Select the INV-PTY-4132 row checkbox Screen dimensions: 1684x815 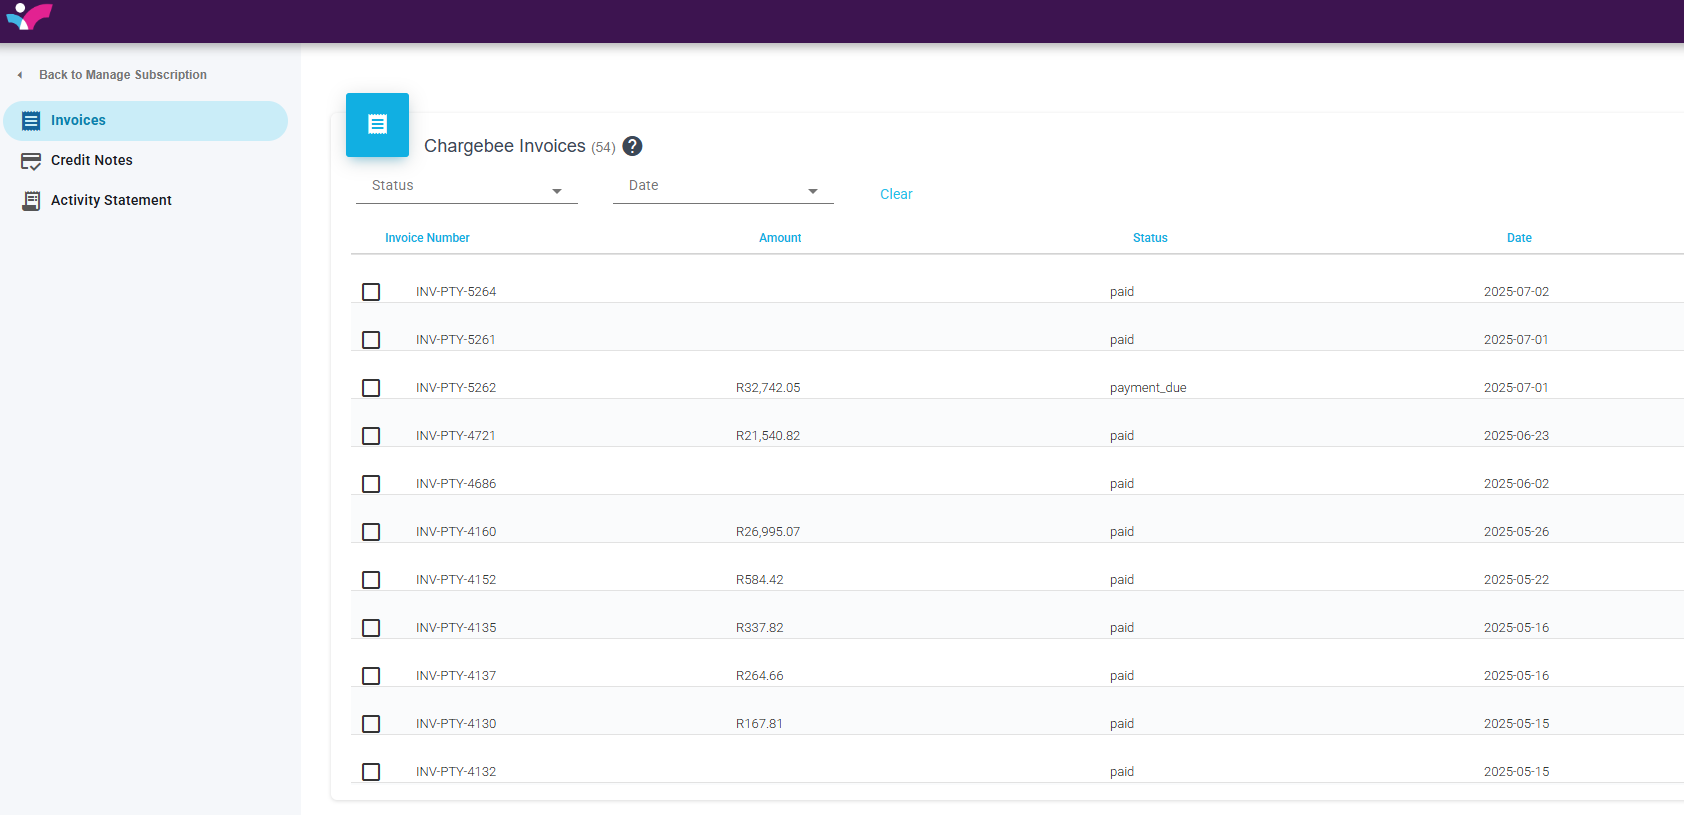(371, 772)
